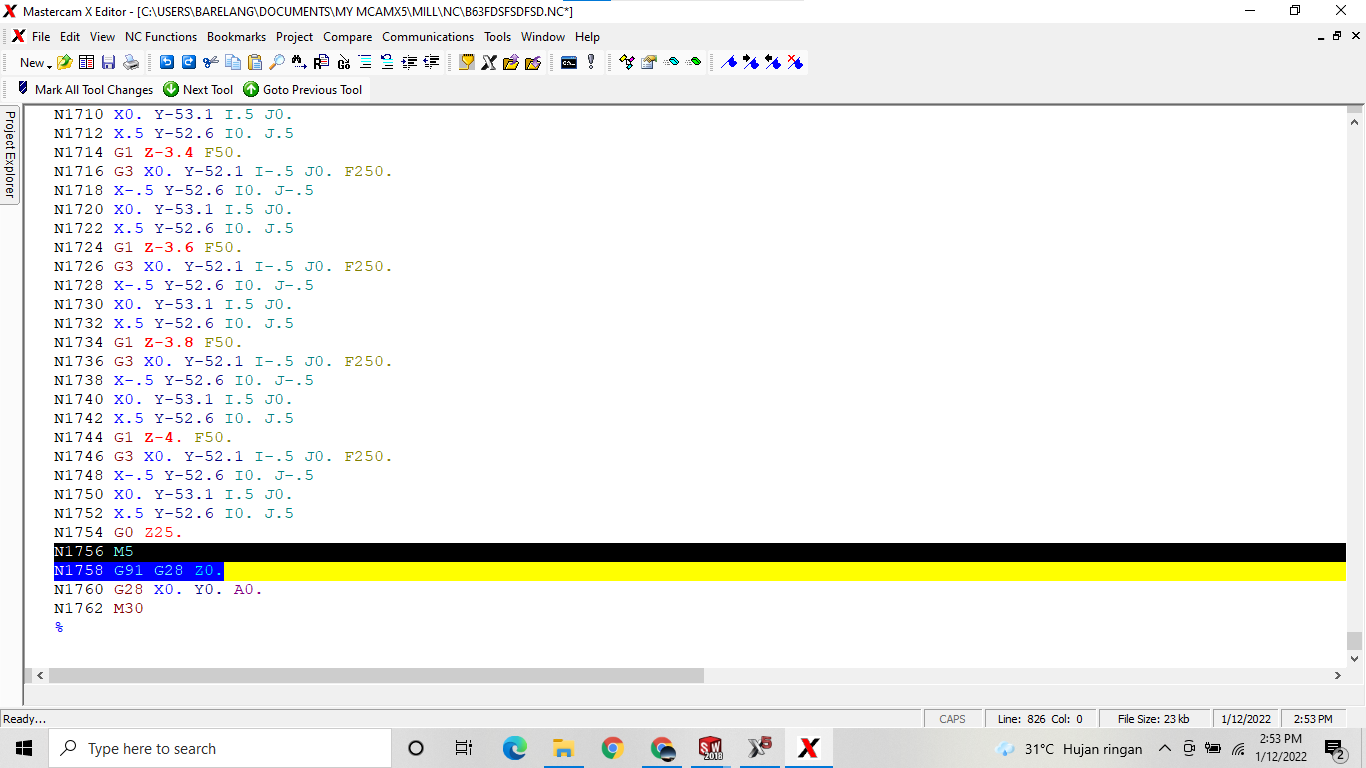This screenshot has height=768, width=1366.
Task: Click the Goto Previous Tool button
Action: coord(303,89)
